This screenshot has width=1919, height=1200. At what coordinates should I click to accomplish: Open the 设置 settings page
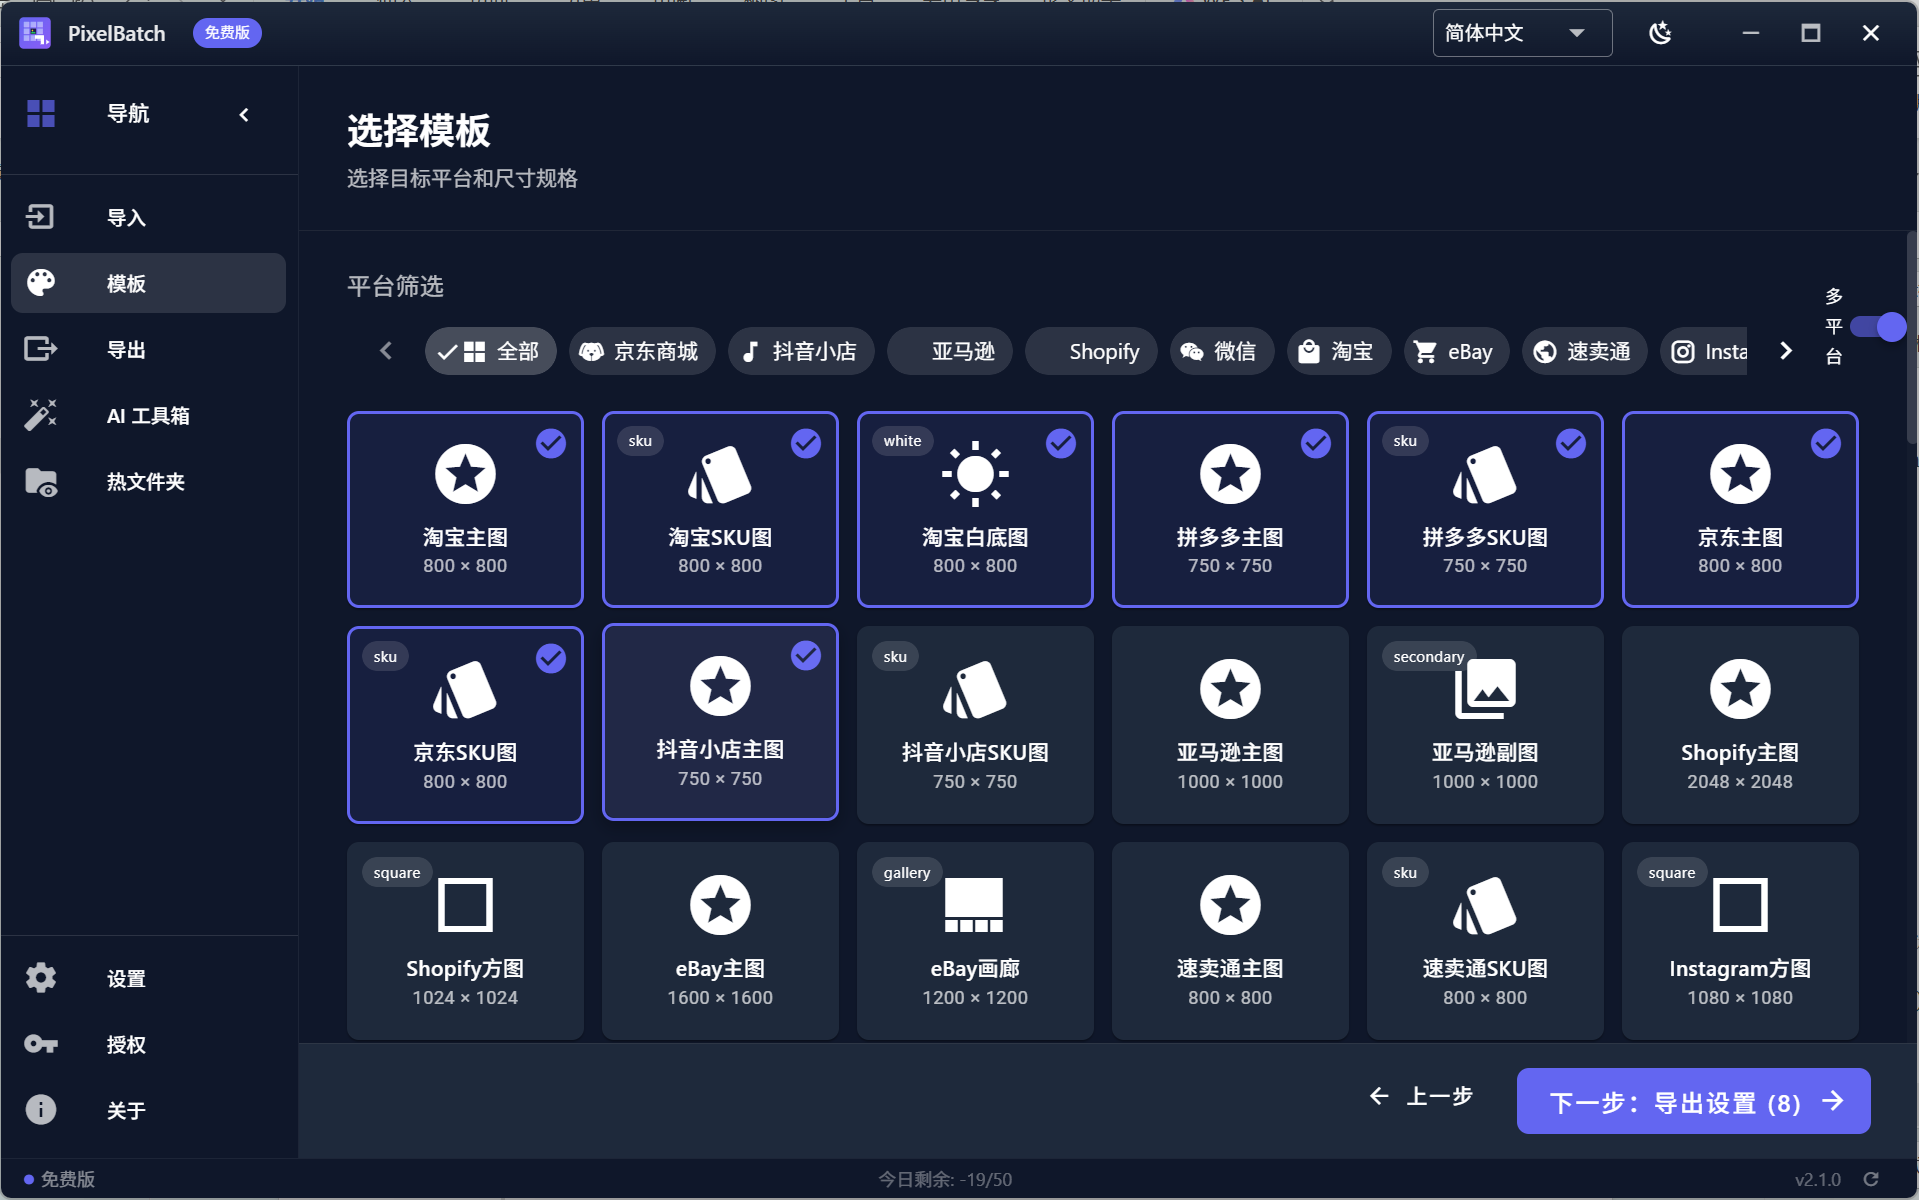148,978
